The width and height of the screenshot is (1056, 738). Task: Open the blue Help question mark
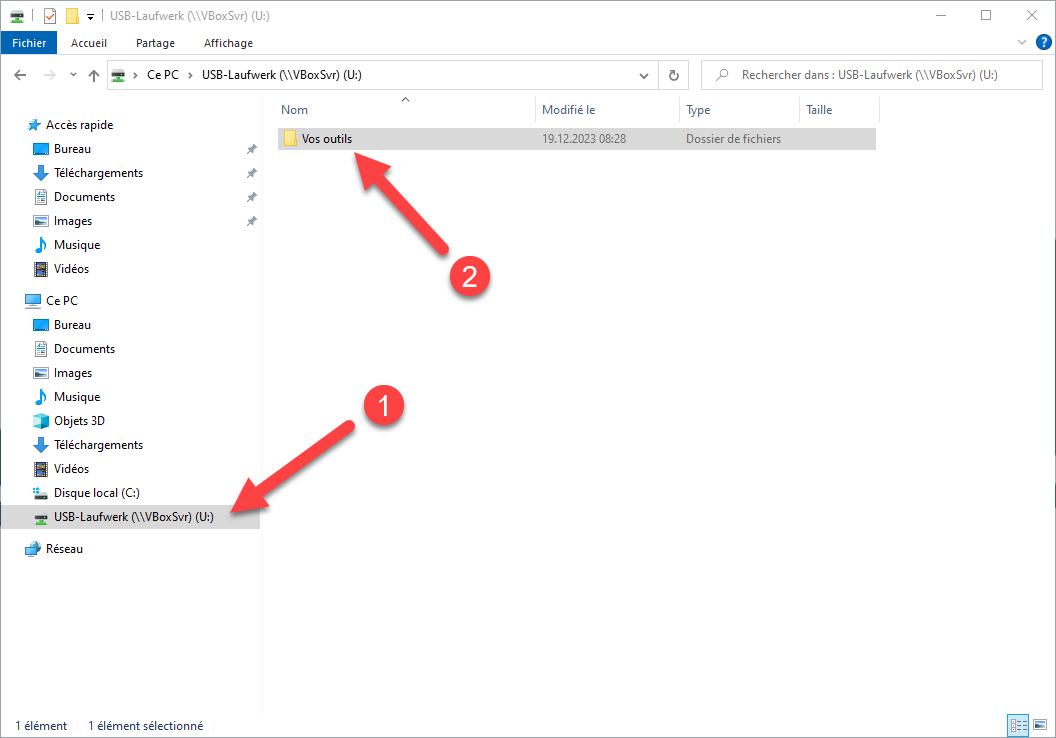(x=1043, y=42)
